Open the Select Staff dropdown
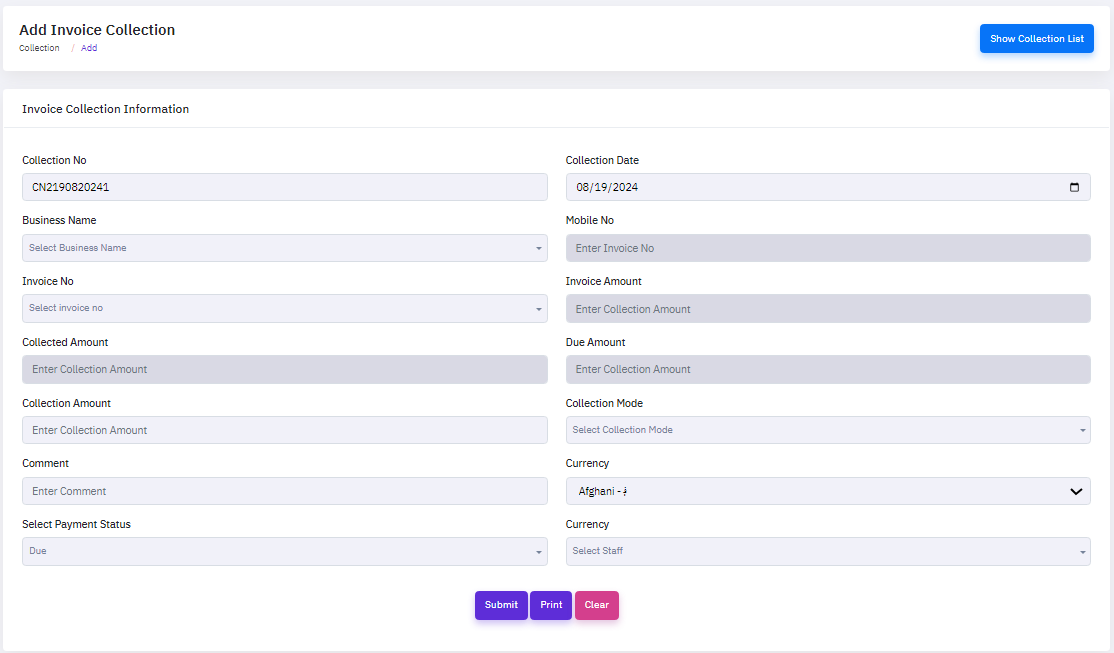The height and width of the screenshot is (653, 1114). [x=827, y=551]
